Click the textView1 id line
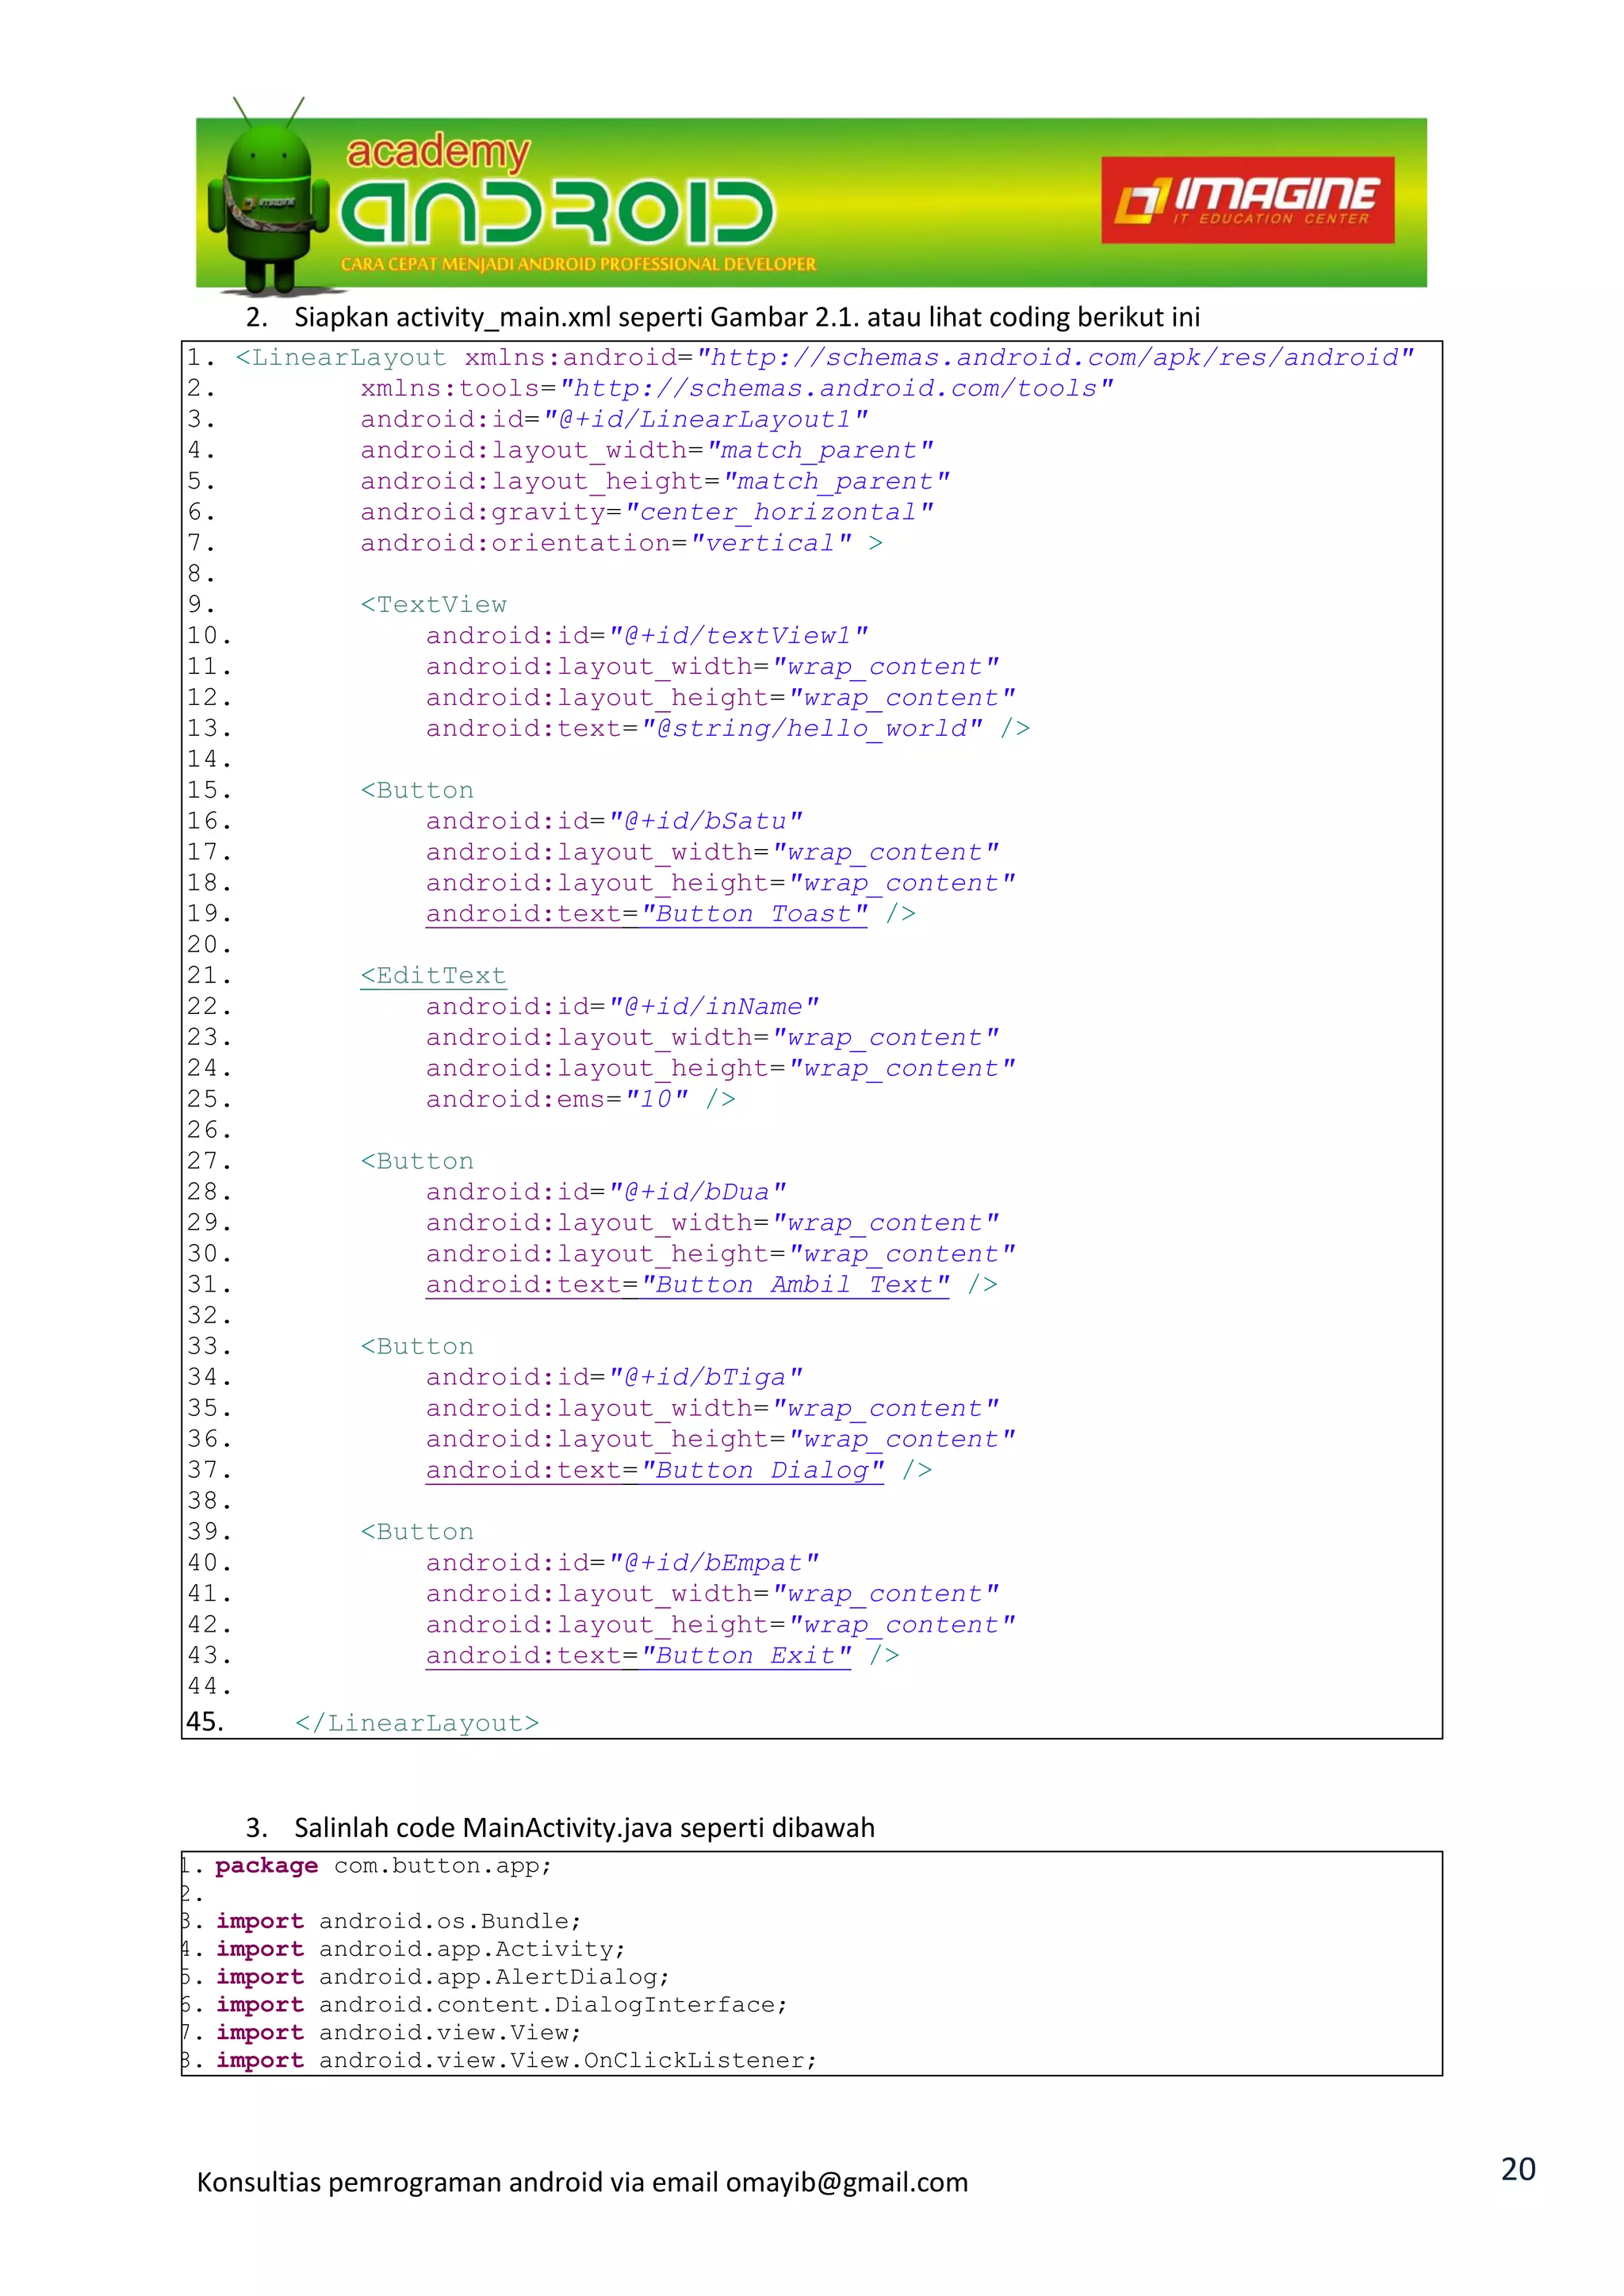The width and height of the screenshot is (1624, 2296). pyautogui.click(x=647, y=636)
